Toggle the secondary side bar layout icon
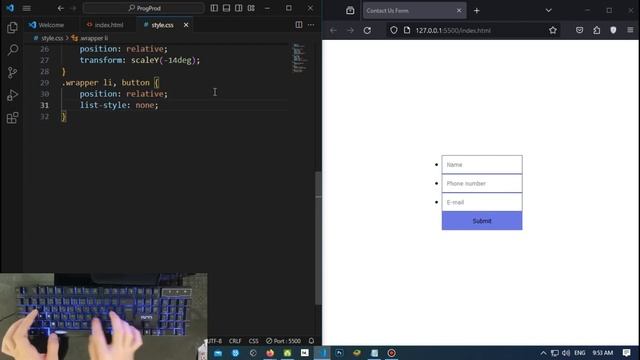Image resolution: width=640 pixels, height=360 pixels. pyautogui.click(x=238, y=8)
